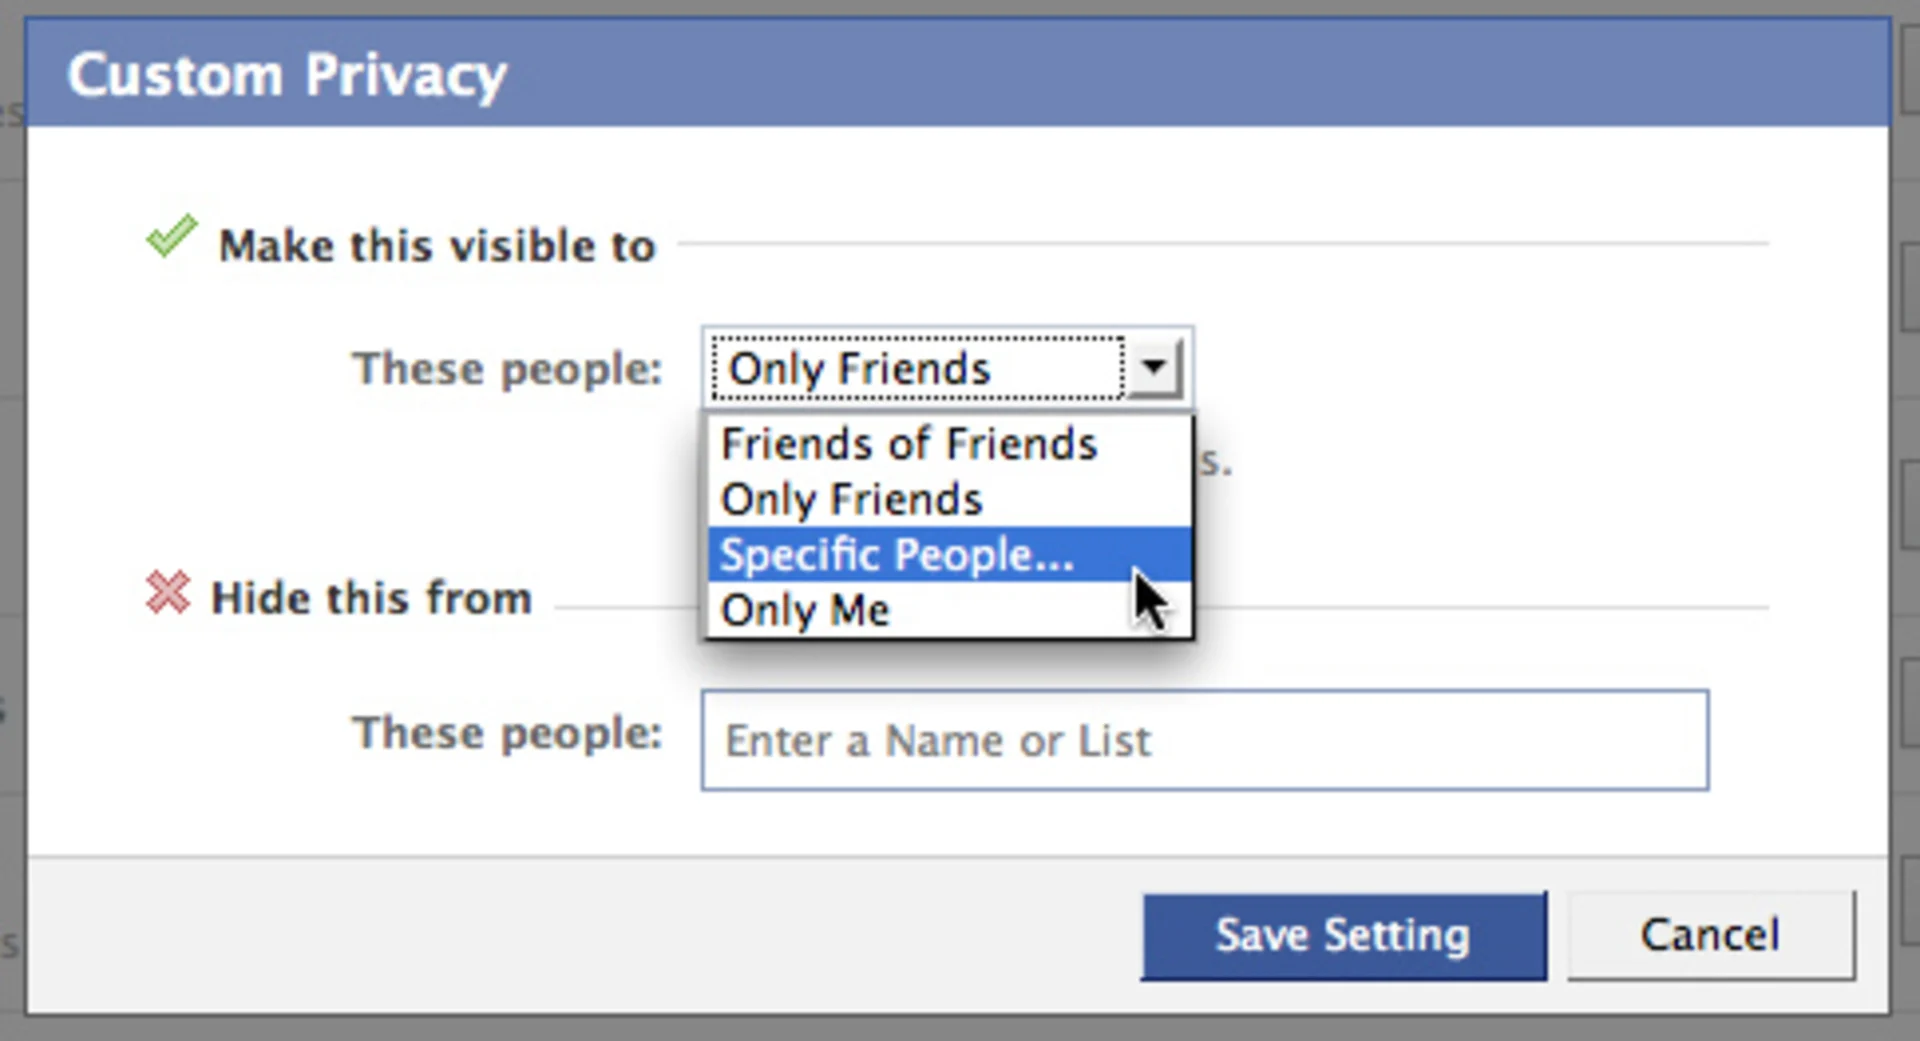Cancel the Custom Privacy dialog

point(1710,935)
